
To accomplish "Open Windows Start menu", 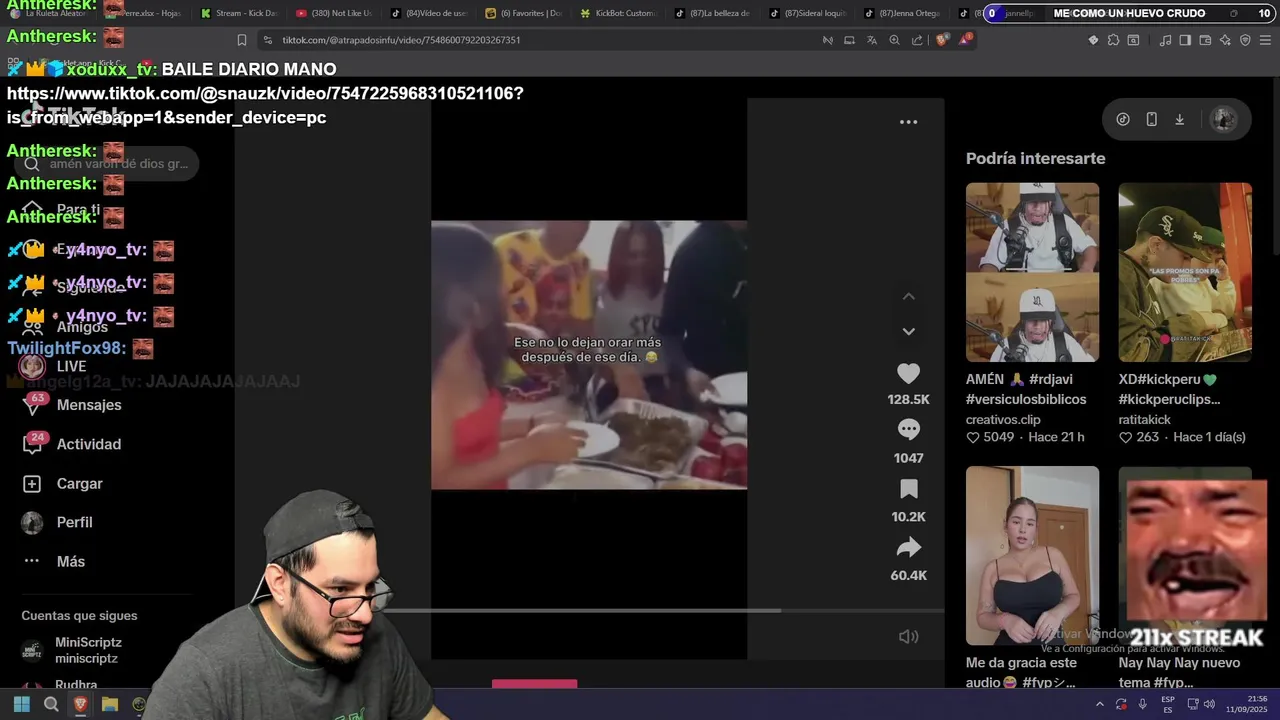I will 21,704.
